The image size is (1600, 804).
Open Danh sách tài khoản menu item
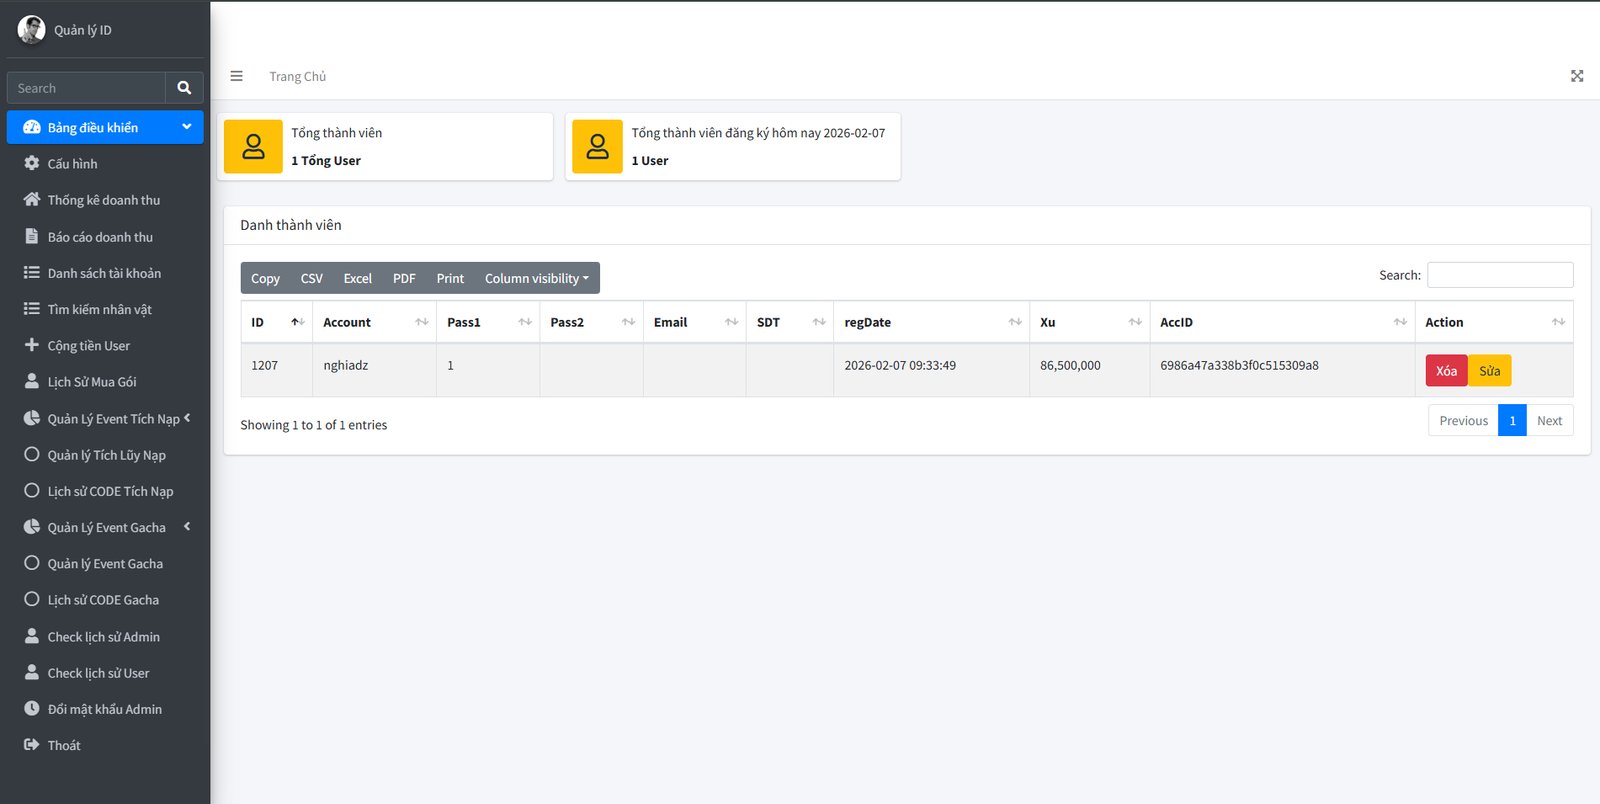pos(104,273)
